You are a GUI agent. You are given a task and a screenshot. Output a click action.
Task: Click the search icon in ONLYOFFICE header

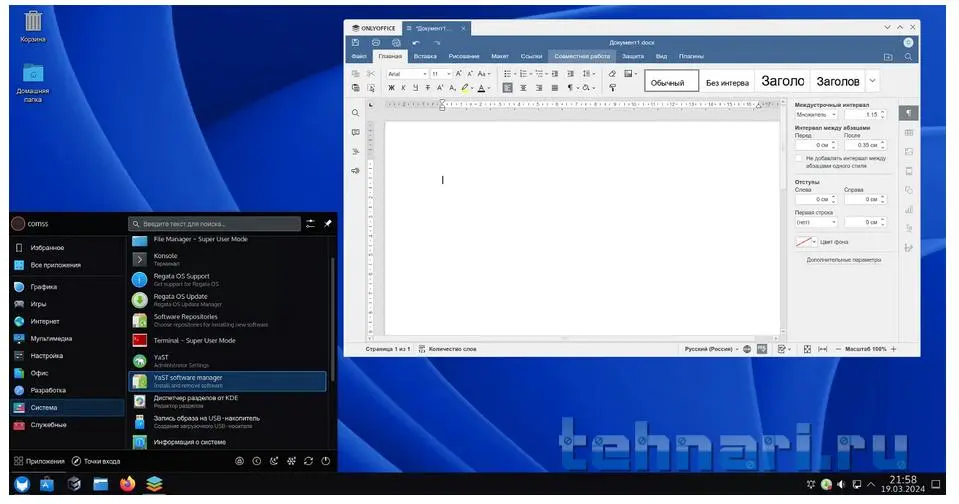click(908, 56)
